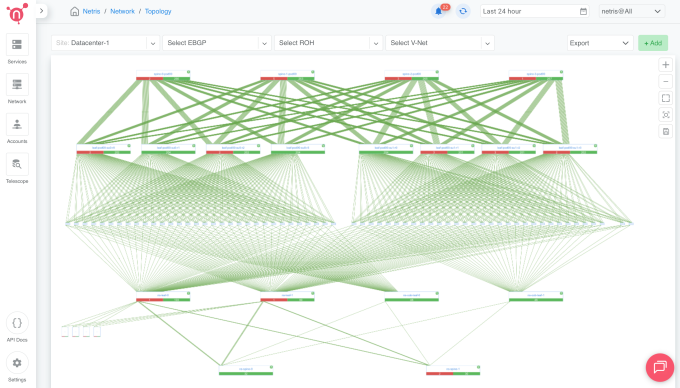
Task: Save topology layout icon
Action: coord(666,132)
